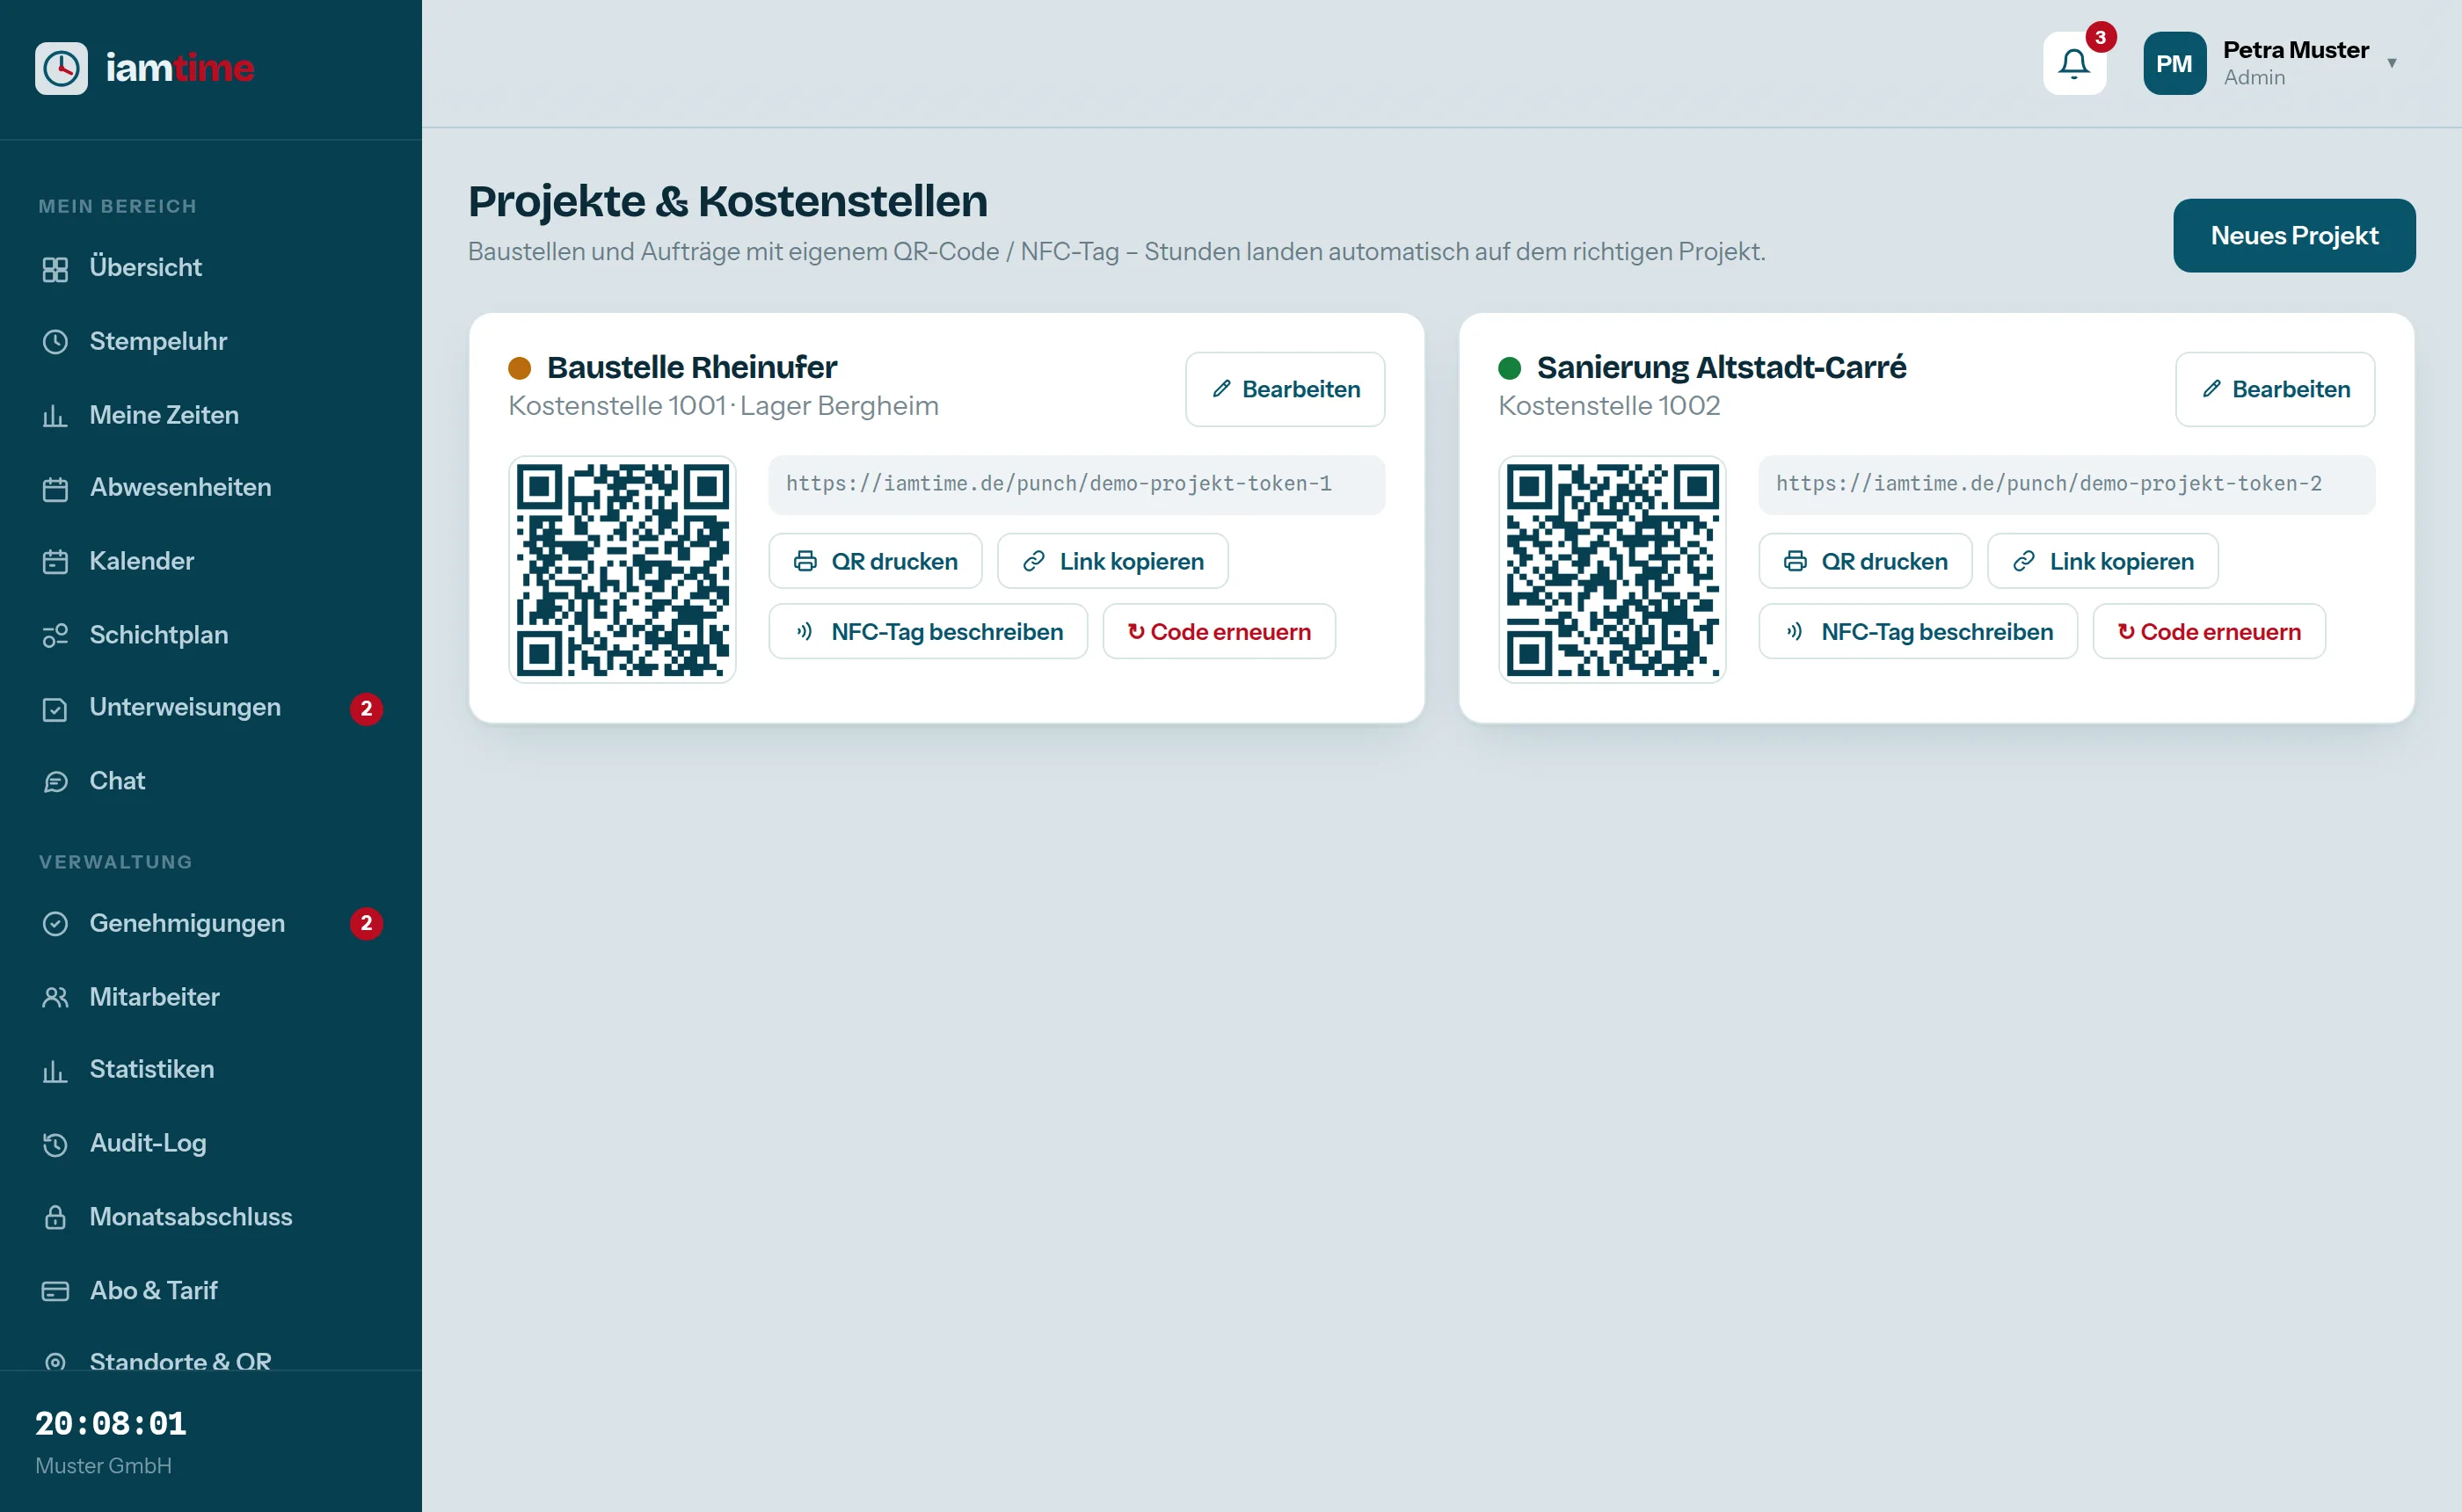
Task: Click the Sanierung Altstadt-Carré QR code image
Action: pos(1612,570)
